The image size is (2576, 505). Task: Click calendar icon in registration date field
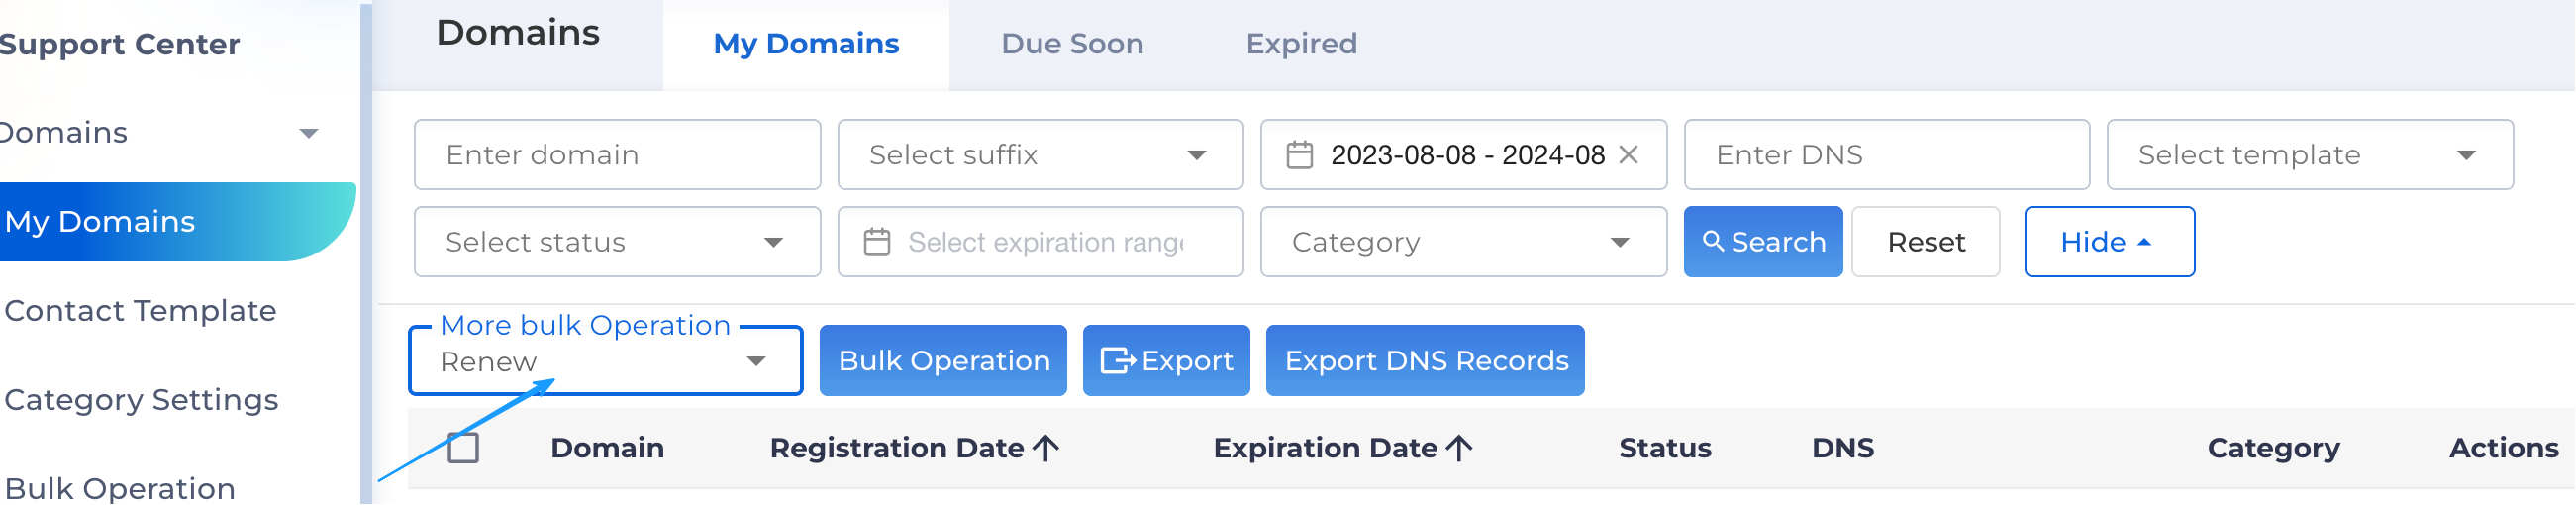pyautogui.click(x=1299, y=155)
